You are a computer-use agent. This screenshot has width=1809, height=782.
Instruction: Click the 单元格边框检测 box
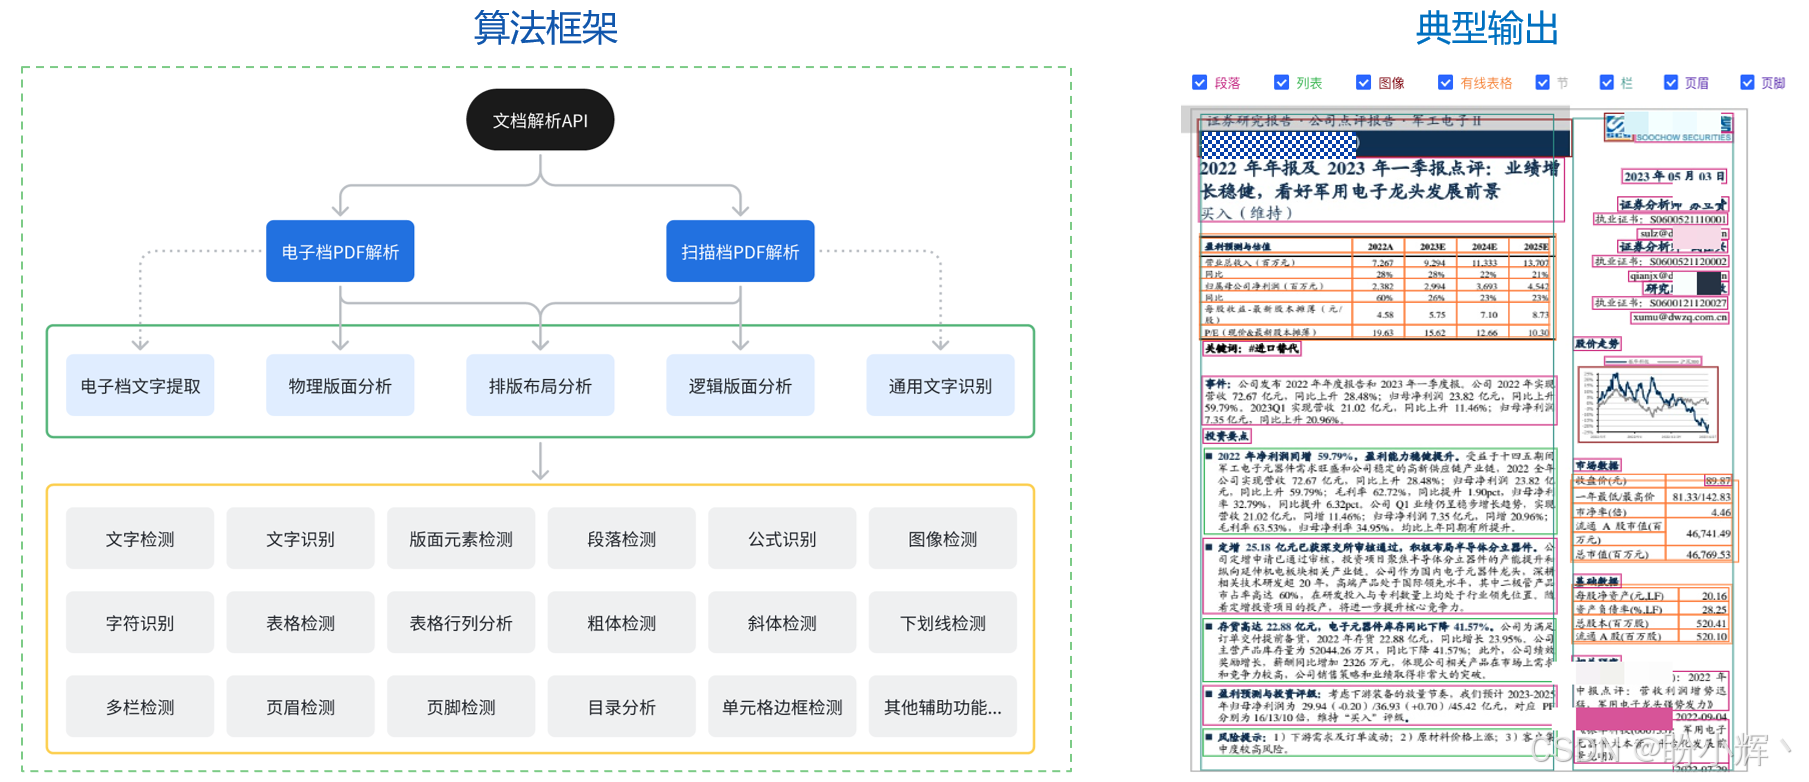(782, 706)
